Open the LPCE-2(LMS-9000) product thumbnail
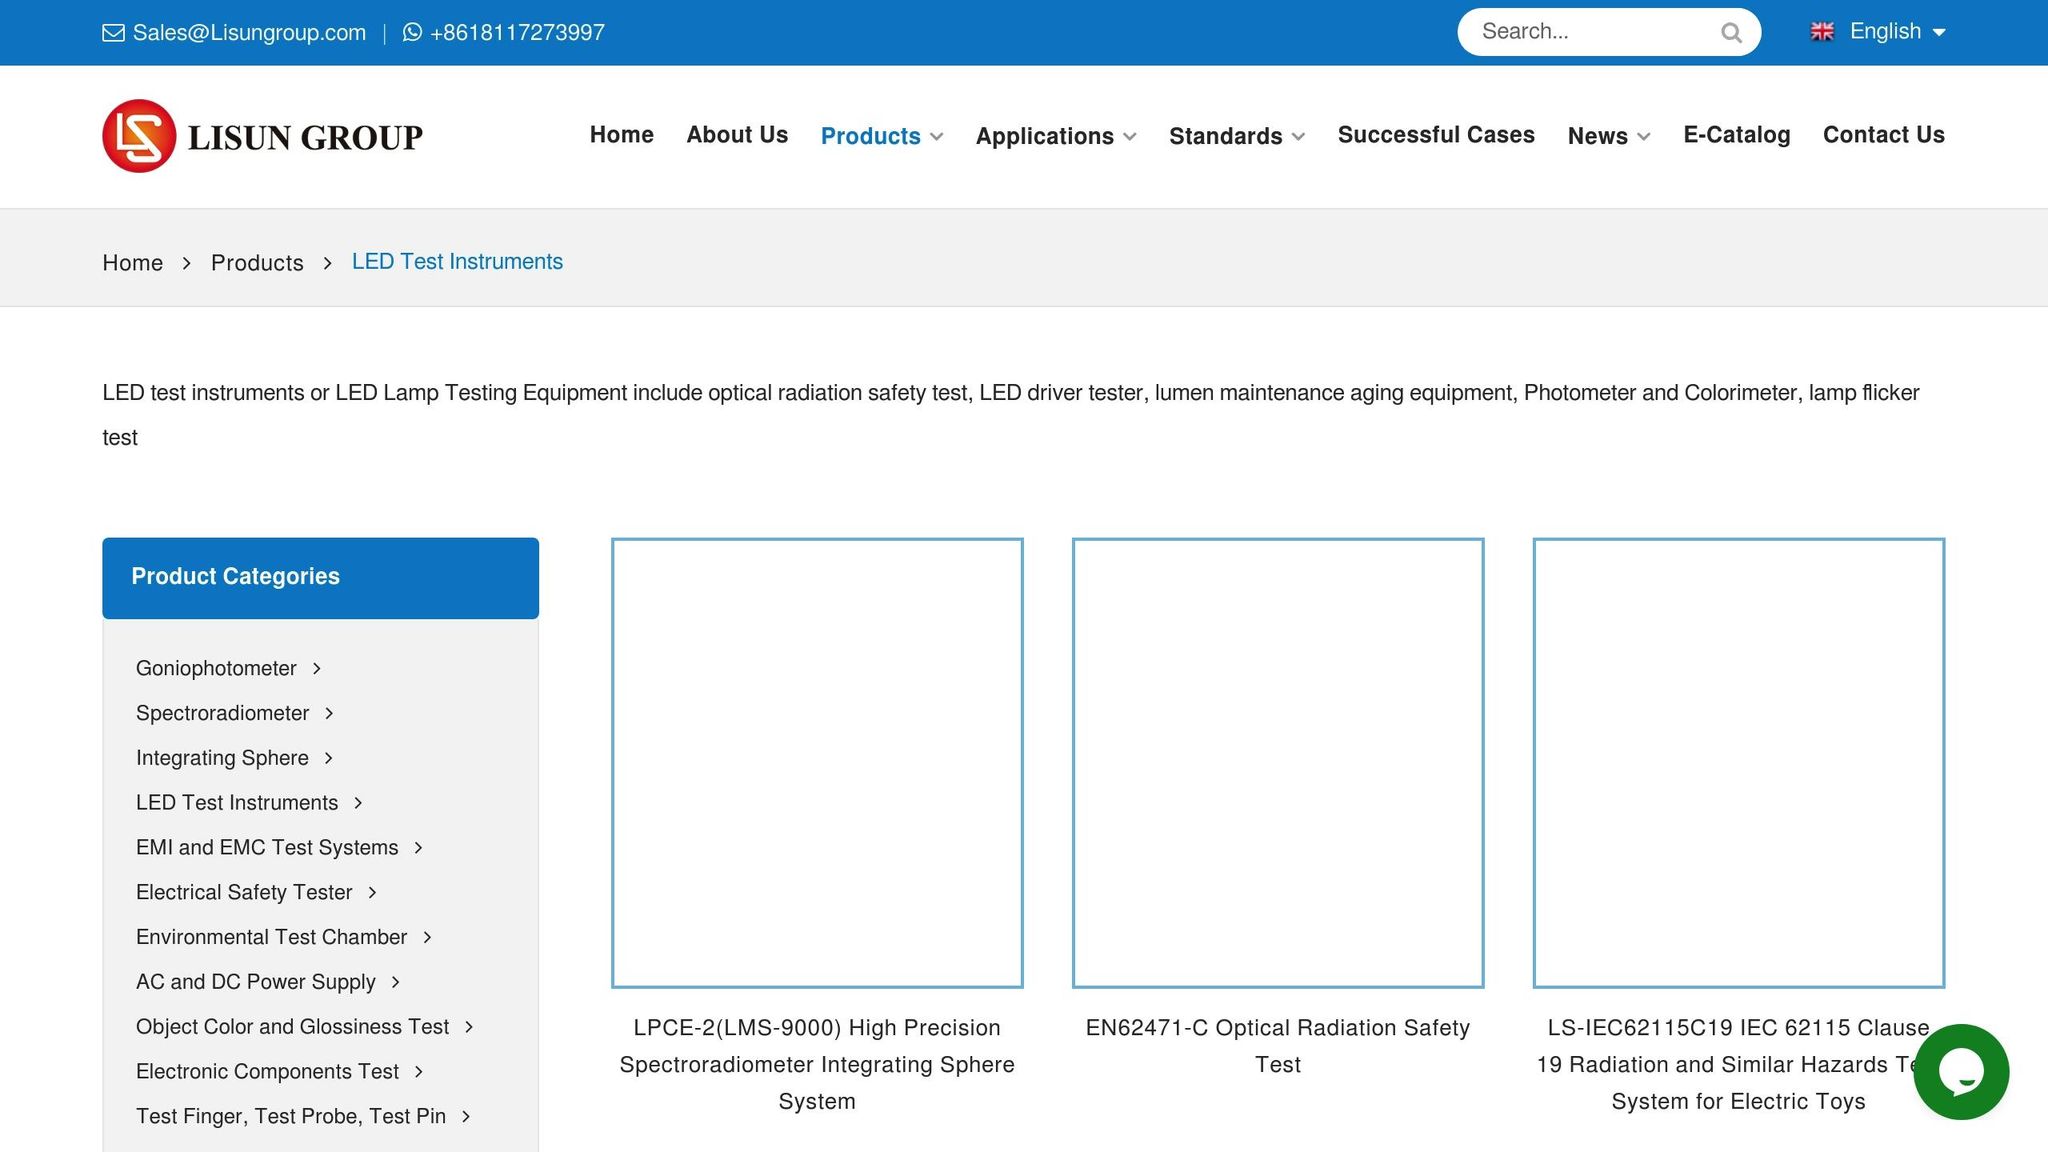2048x1152 pixels. point(817,763)
